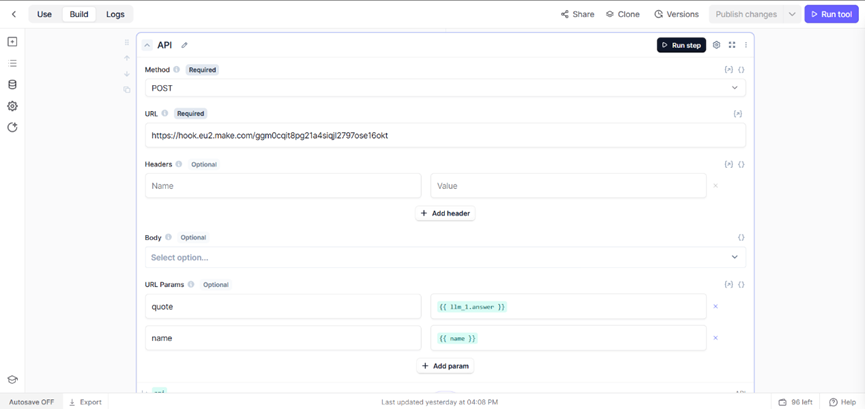Open the add step sidebar icon
Image resolution: width=865 pixels, height=409 pixels.
(x=12, y=42)
